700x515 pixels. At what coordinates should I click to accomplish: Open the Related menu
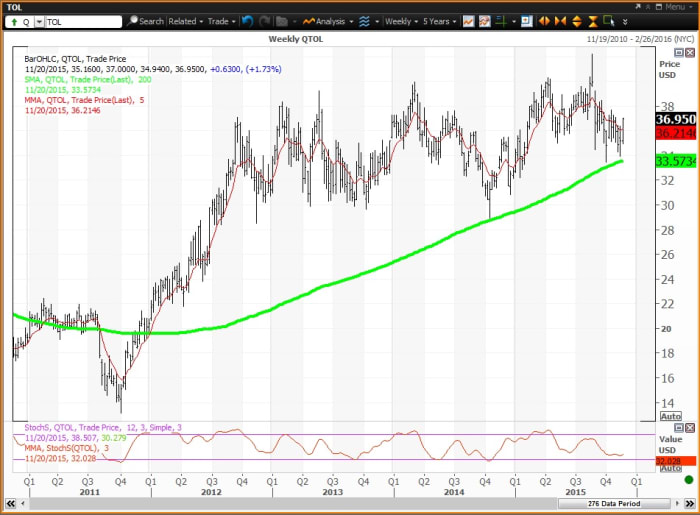coord(186,20)
